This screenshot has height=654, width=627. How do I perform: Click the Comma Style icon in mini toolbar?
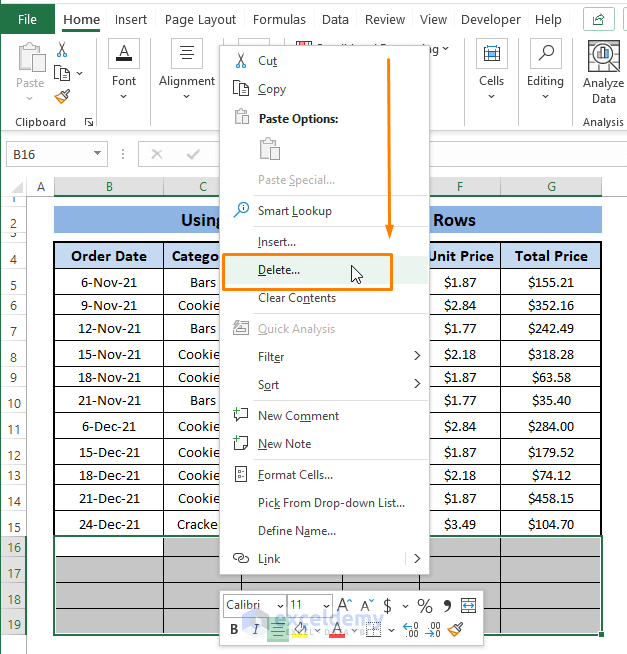pyautogui.click(x=446, y=606)
